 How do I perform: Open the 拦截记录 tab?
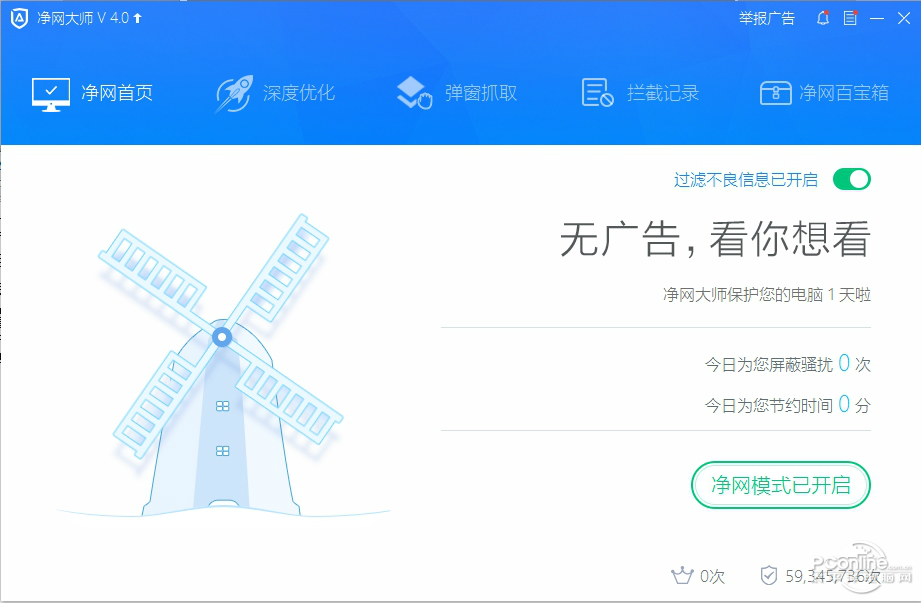[x=640, y=93]
